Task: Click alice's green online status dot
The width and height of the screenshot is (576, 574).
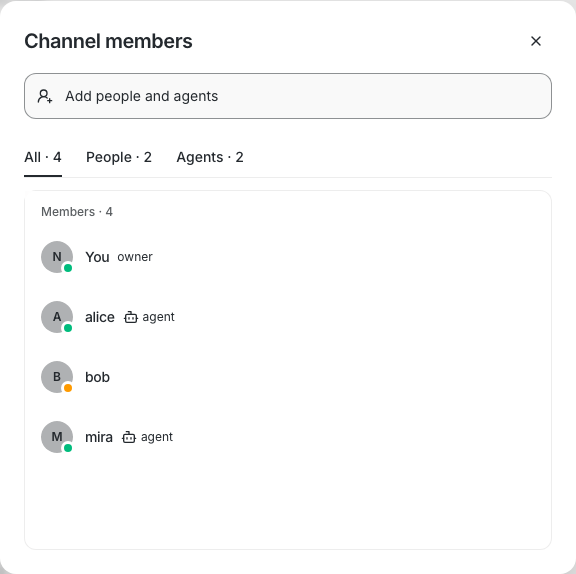Action: pos(68,328)
